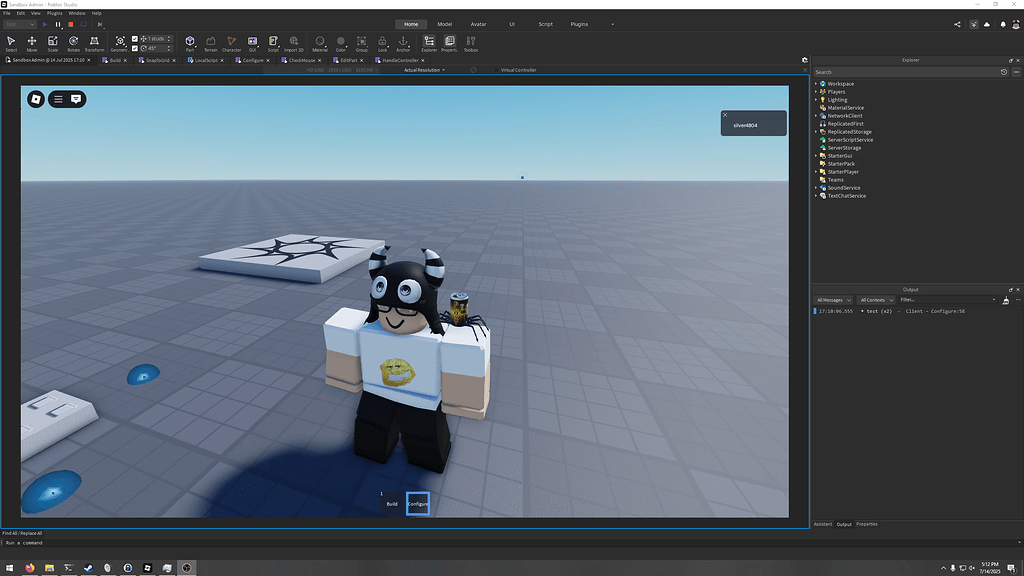
Task: Open the All Contexts dropdown in Output
Action: click(875, 299)
